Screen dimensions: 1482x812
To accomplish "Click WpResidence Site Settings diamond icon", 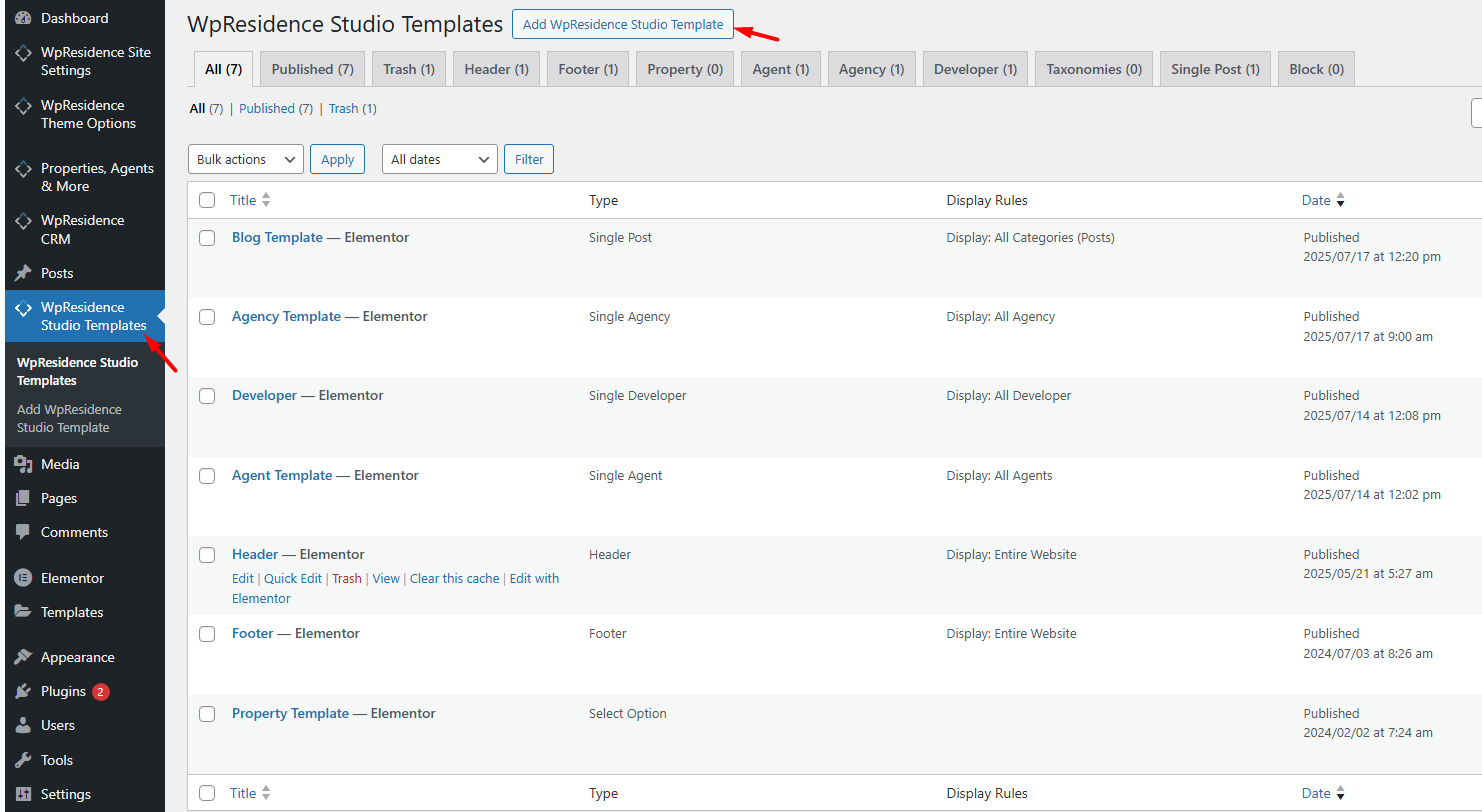I will click(x=23, y=52).
